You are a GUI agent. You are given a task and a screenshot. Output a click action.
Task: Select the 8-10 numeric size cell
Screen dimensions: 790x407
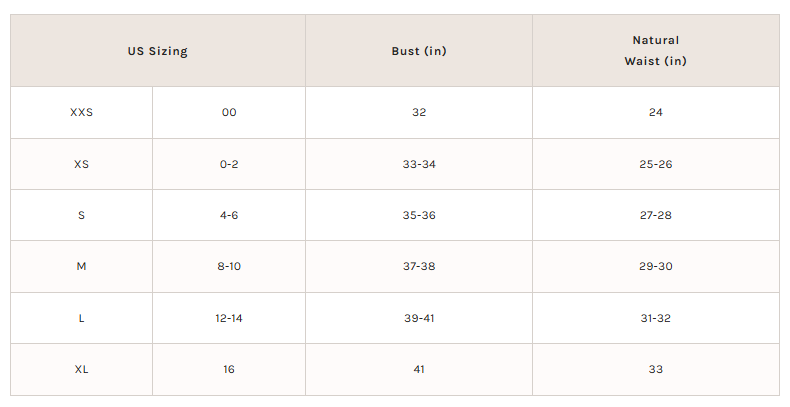(x=229, y=266)
